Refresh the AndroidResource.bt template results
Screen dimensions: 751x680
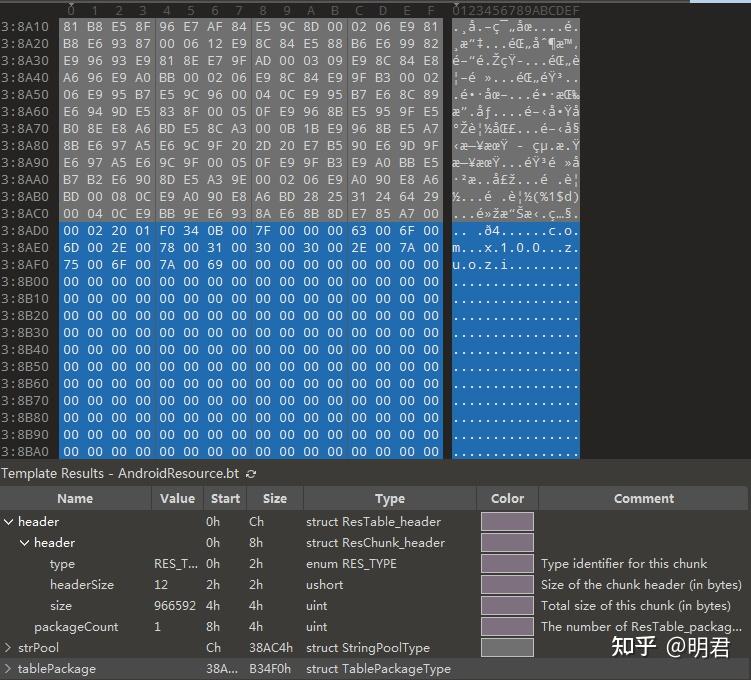click(x=251, y=474)
